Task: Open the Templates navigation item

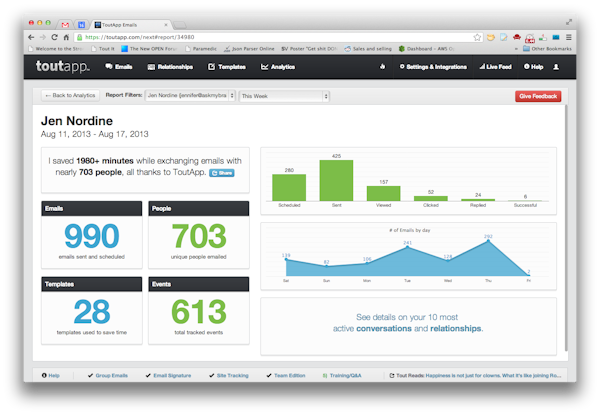Action: pyautogui.click(x=227, y=67)
